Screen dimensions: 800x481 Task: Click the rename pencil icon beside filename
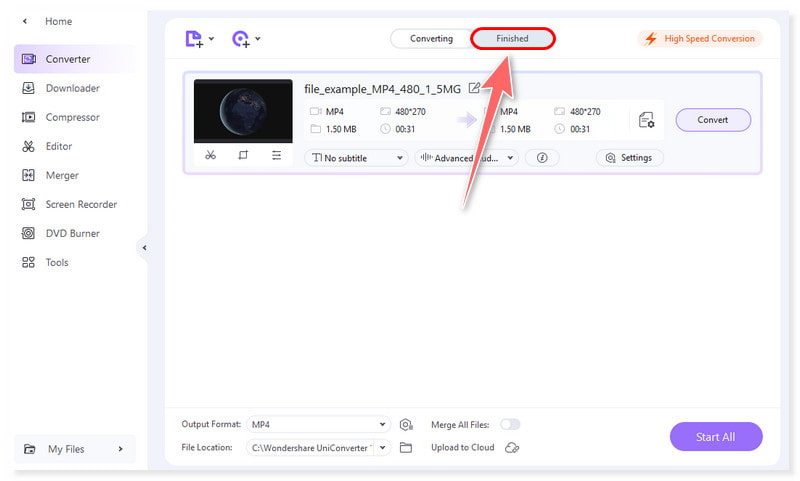tap(474, 89)
